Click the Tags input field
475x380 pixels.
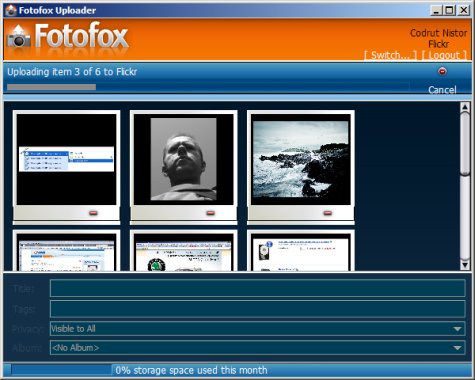[x=257, y=309]
